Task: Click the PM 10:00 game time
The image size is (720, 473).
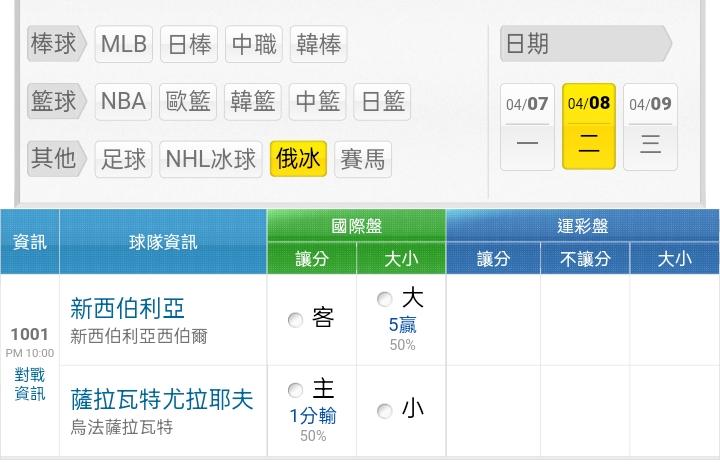Action: 30,353
